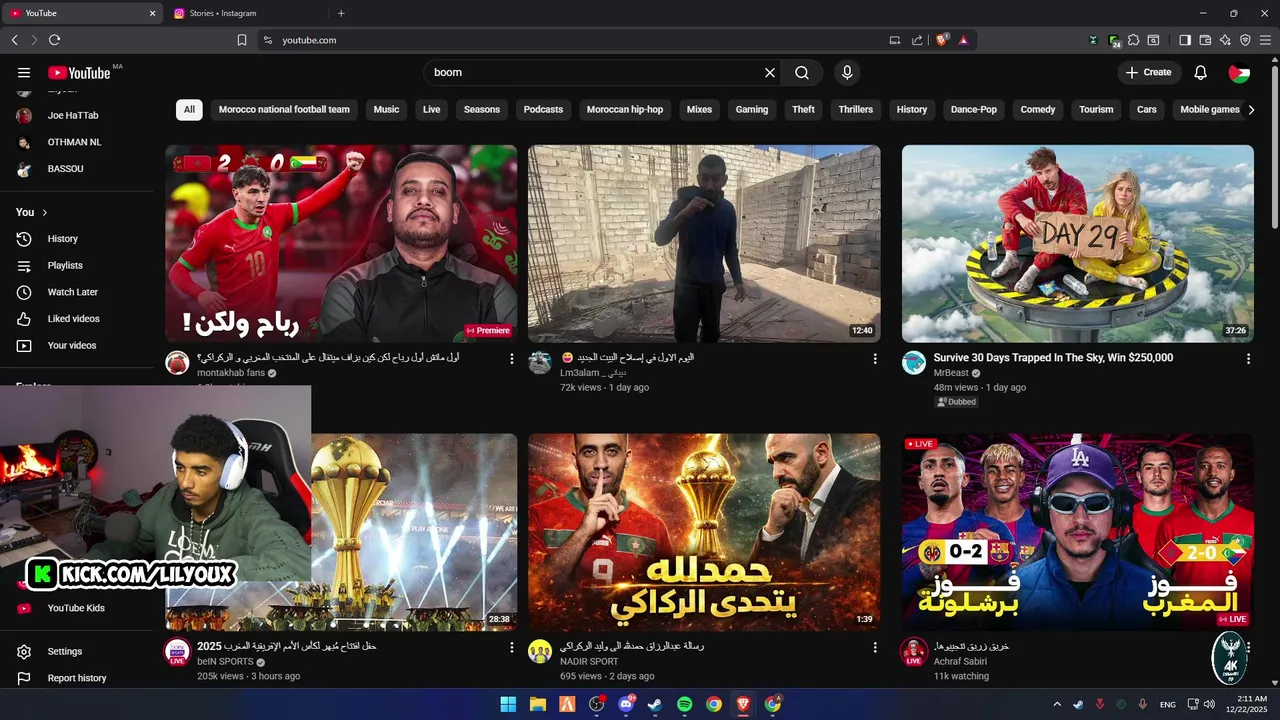
Task: Select the Thrillers filter chip
Action: coord(856,109)
